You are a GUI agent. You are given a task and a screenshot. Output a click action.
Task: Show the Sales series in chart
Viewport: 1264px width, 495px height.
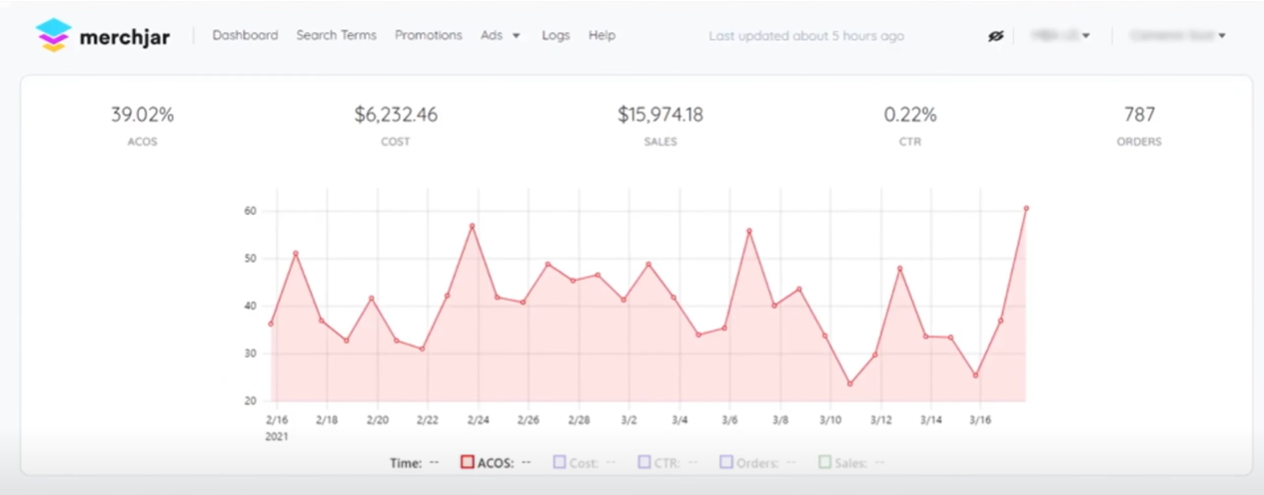pos(825,463)
